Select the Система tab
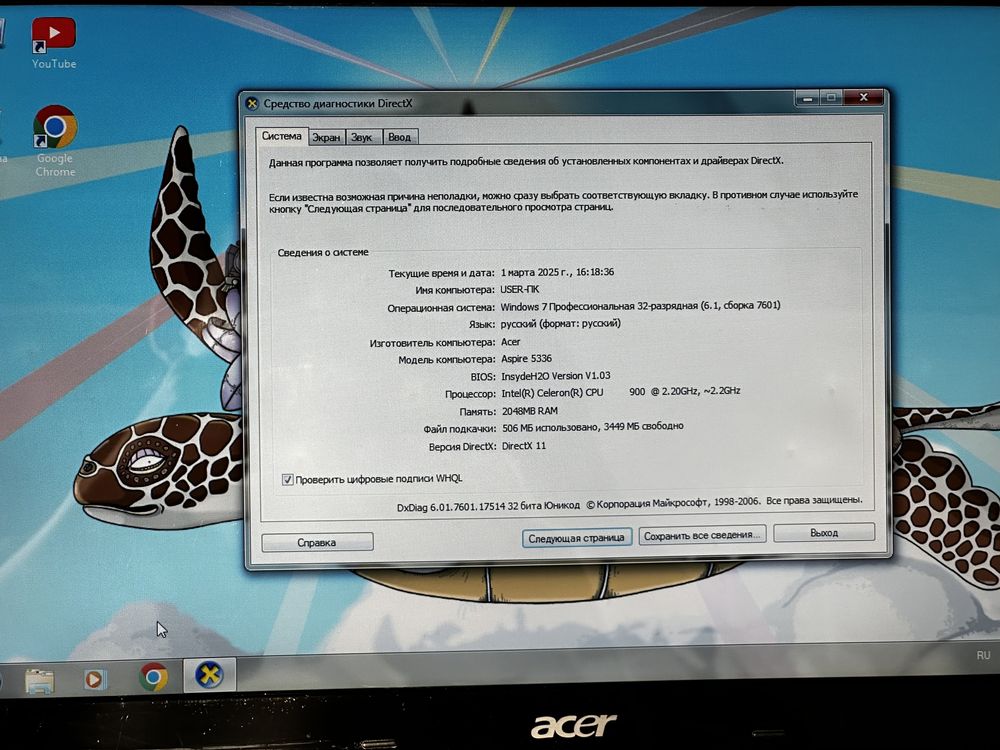Image resolution: width=1000 pixels, height=750 pixels. (281, 136)
